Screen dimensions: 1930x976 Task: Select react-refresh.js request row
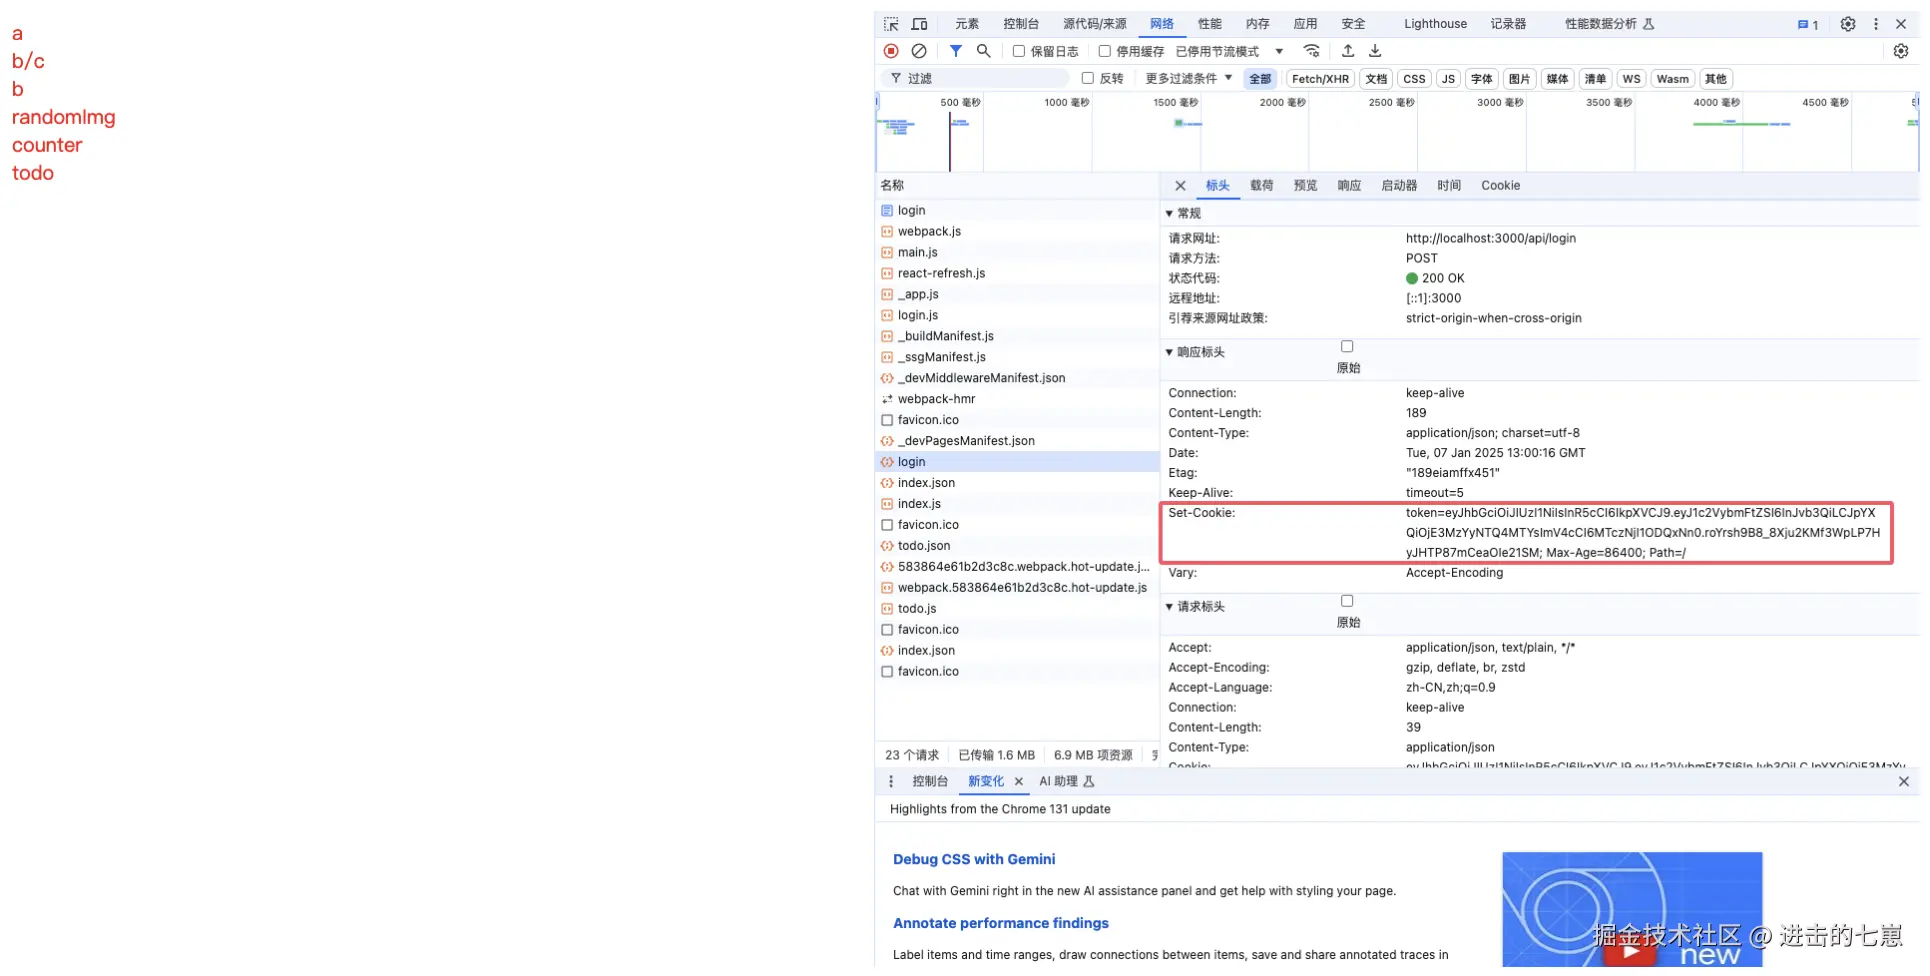coord(1017,274)
